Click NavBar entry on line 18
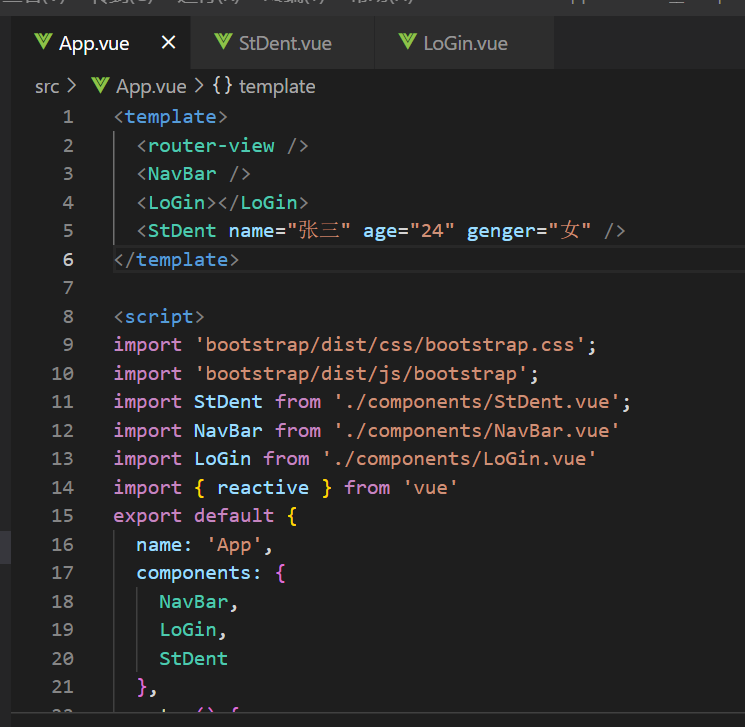 point(193,602)
